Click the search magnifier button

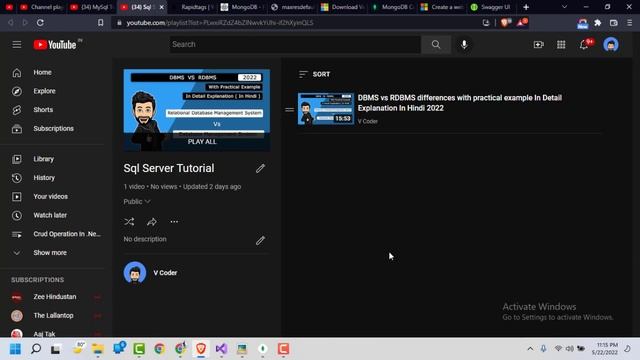[436, 44]
